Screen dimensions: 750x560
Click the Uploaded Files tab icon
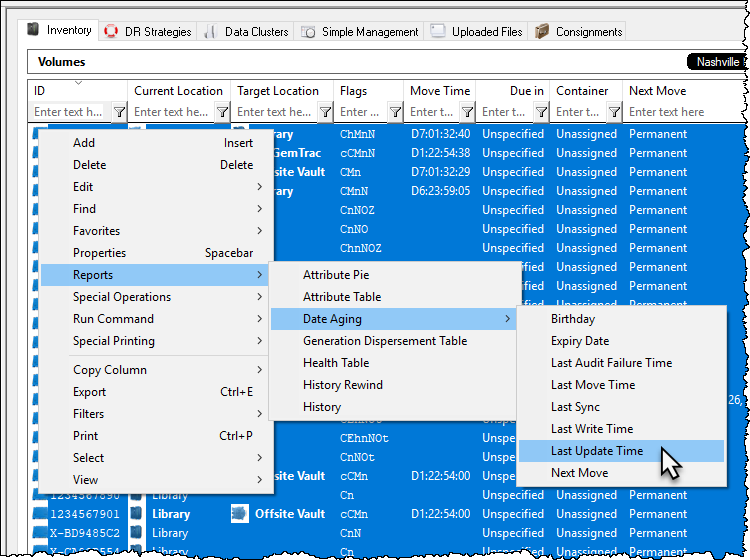(x=438, y=31)
